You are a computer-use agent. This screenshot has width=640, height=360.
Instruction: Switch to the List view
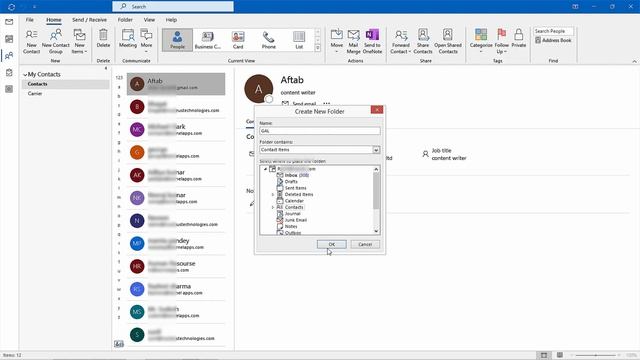coord(299,40)
